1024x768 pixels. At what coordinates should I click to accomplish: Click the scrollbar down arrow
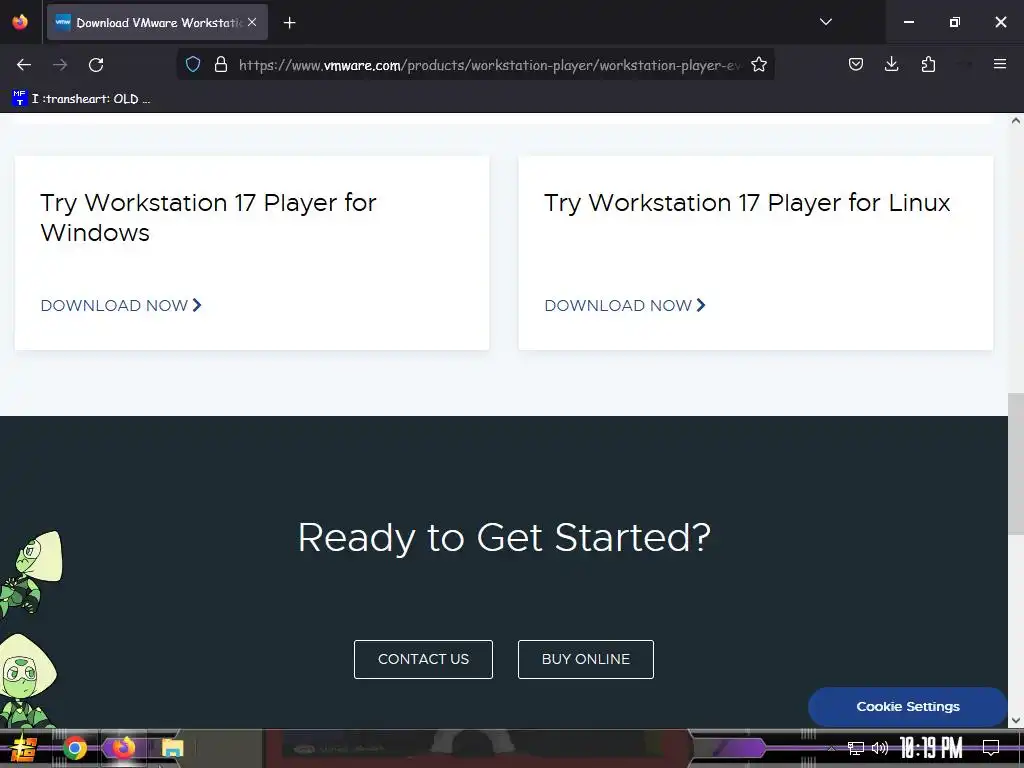click(x=1016, y=720)
